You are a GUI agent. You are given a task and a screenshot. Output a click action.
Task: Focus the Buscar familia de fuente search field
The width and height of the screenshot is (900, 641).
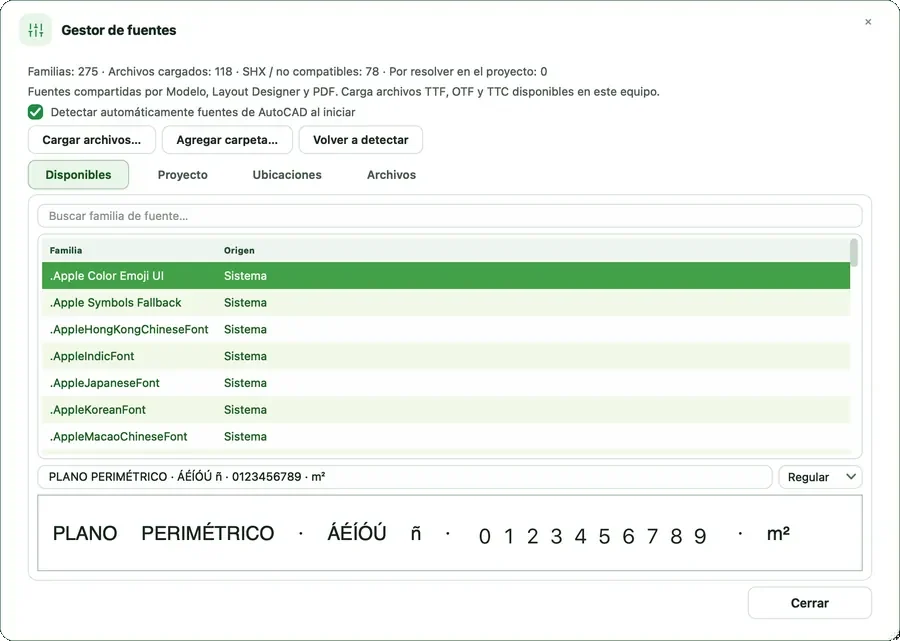(450, 216)
